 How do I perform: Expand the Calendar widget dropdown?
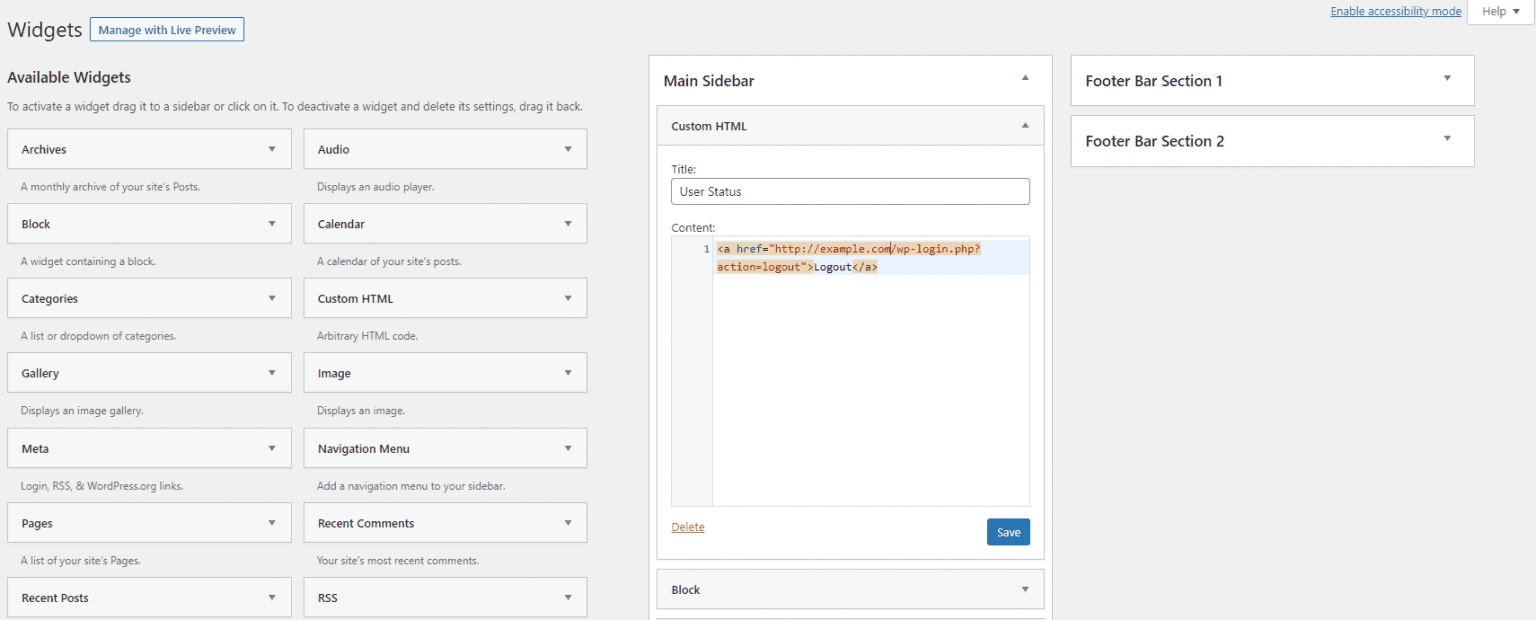click(567, 223)
